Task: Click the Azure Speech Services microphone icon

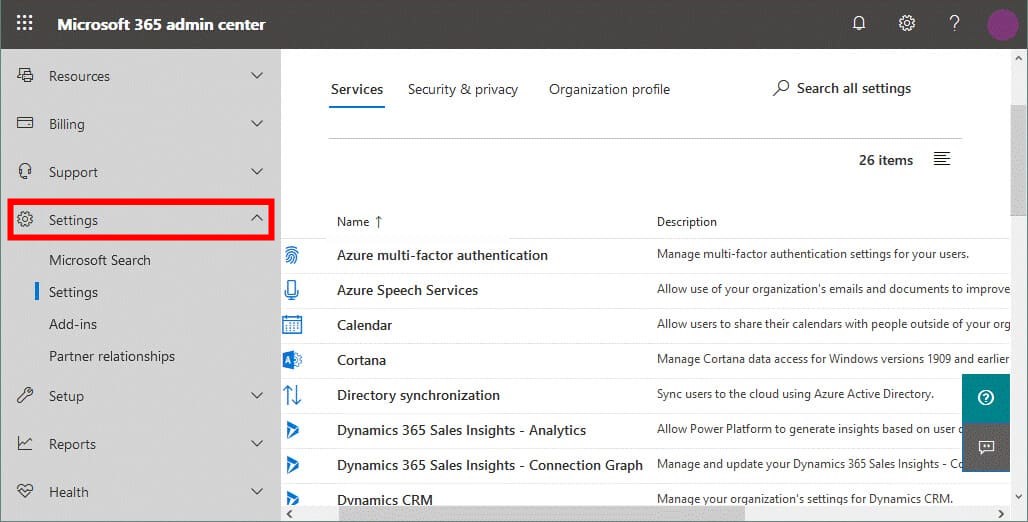Action: [292, 290]
